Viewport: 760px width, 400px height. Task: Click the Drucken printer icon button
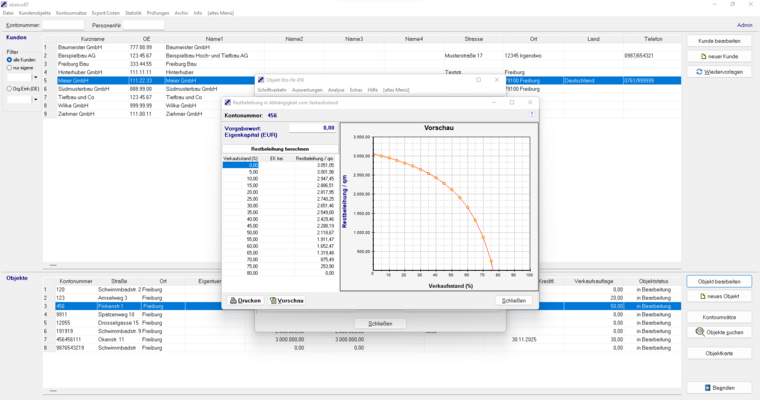(246, 300)
